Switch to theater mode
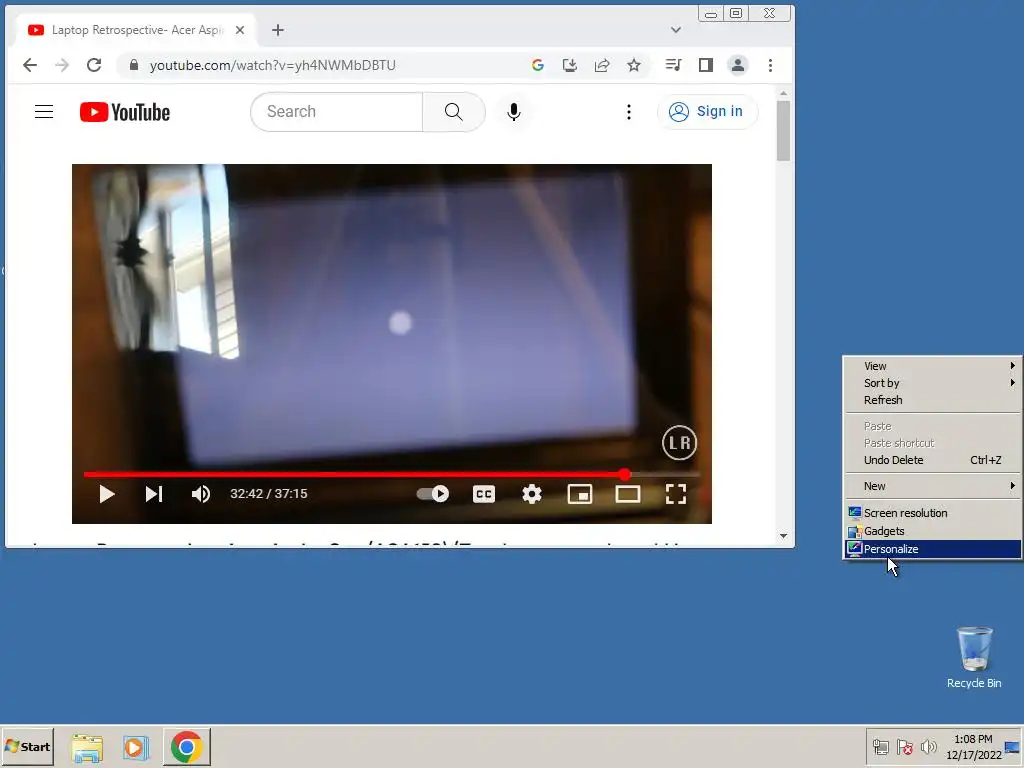The image size is (1024, 768). click(x=628, y=494)
